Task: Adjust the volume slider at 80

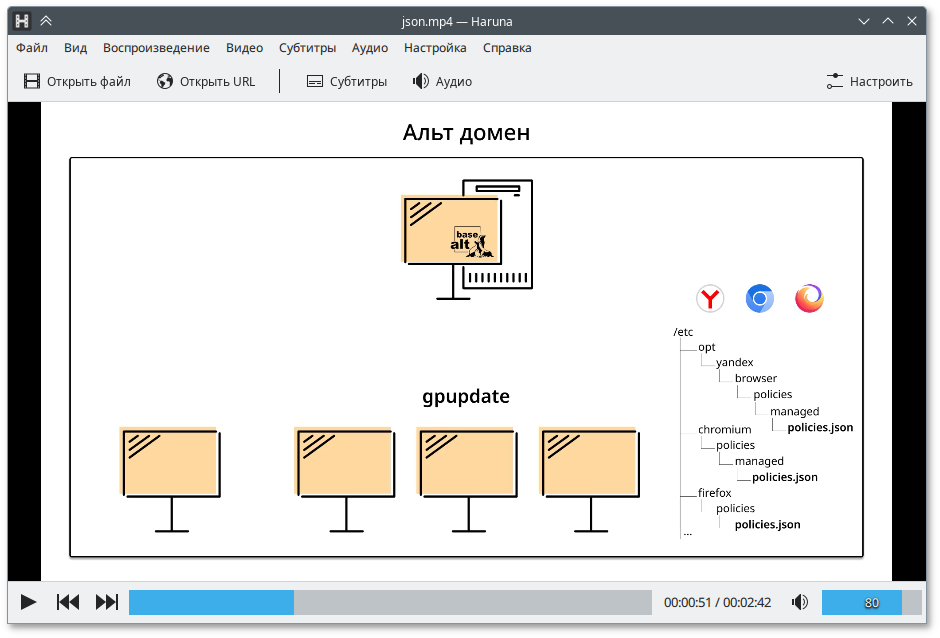Action: click(871, 602)
